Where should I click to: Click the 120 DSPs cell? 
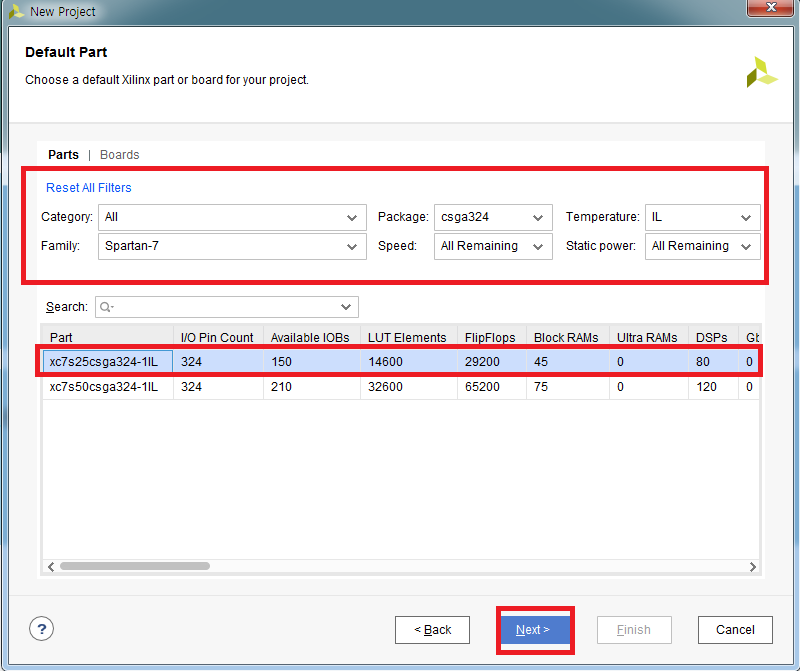tap(713, 387)
